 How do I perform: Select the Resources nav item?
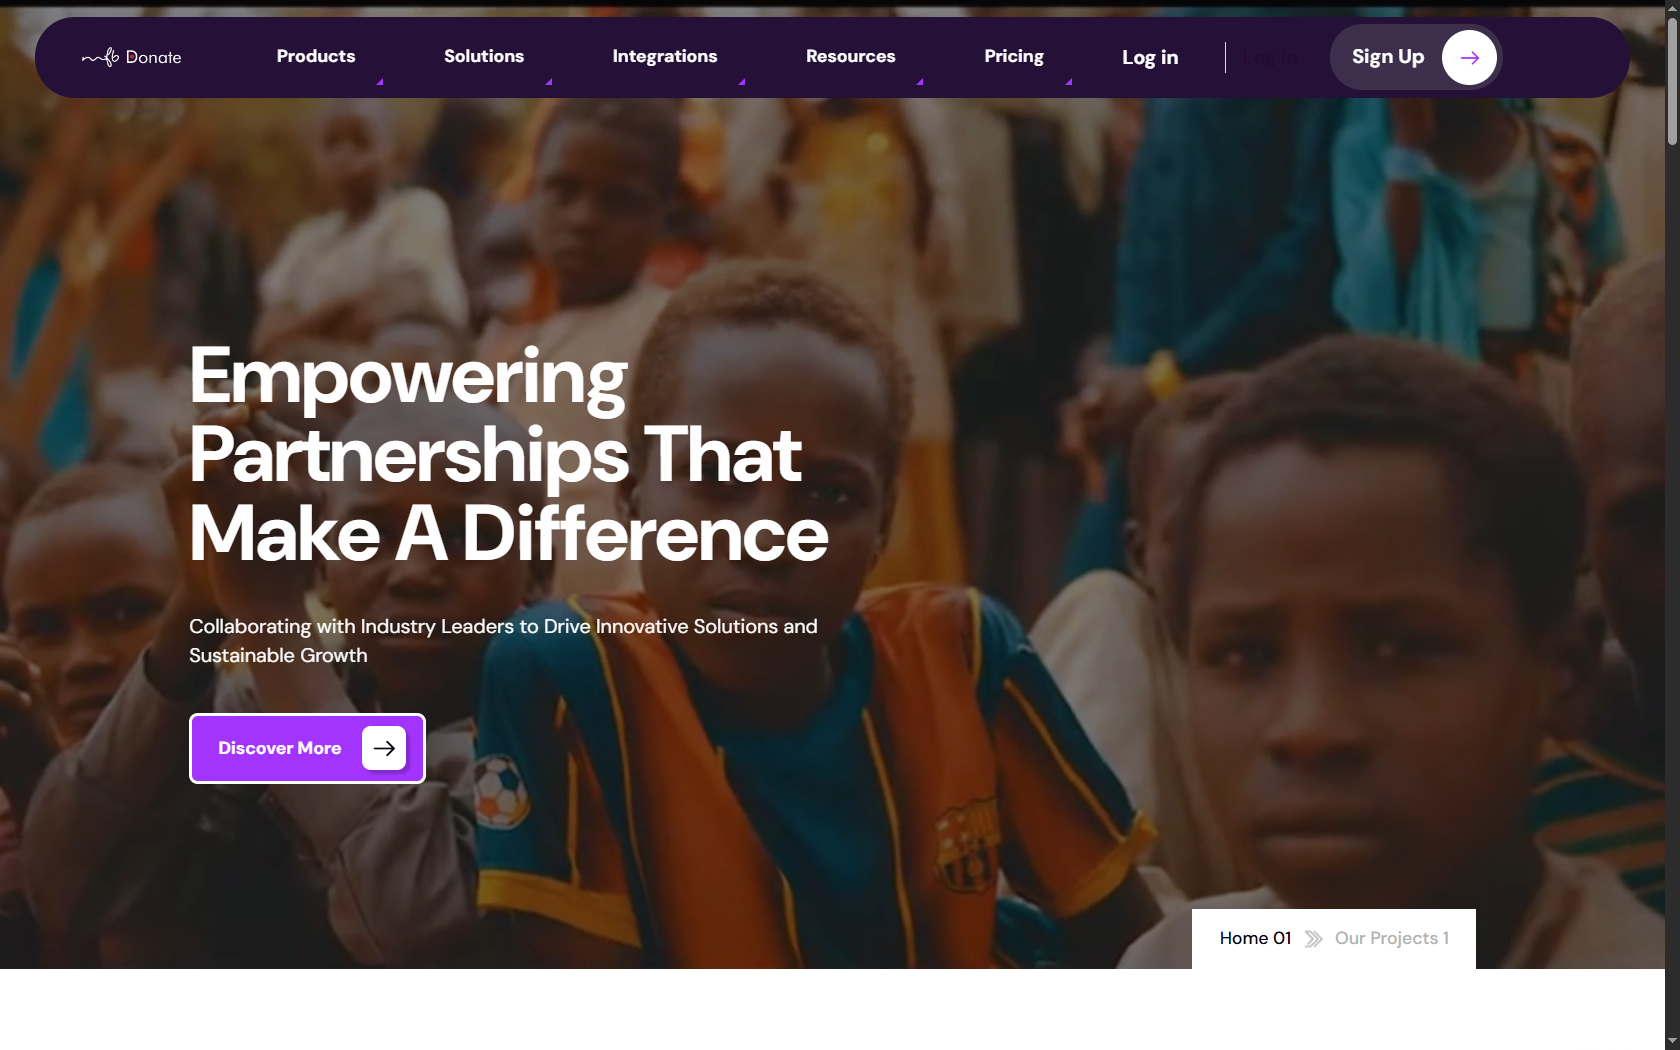click(851, 56)
